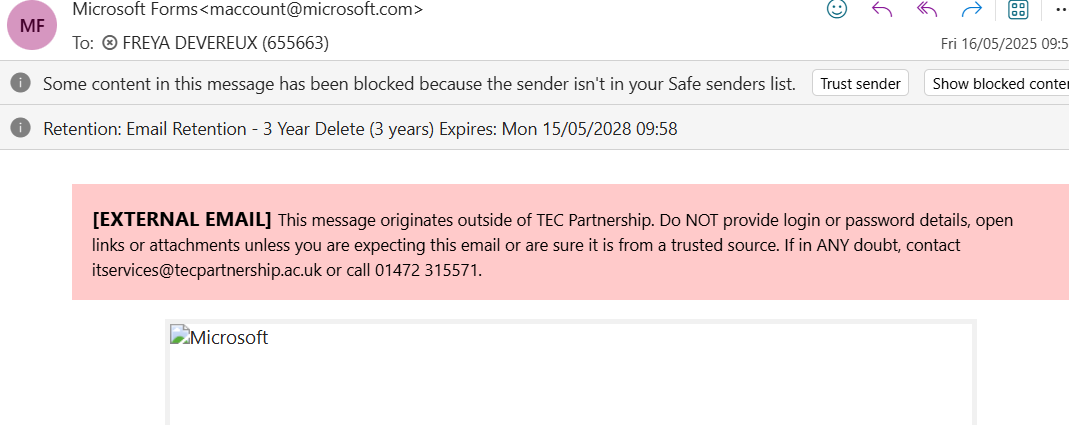The image size is (1069, 425).
Task: Click the pink EXTERNAL EMAIL warning banner
Action: pos(570,242)
